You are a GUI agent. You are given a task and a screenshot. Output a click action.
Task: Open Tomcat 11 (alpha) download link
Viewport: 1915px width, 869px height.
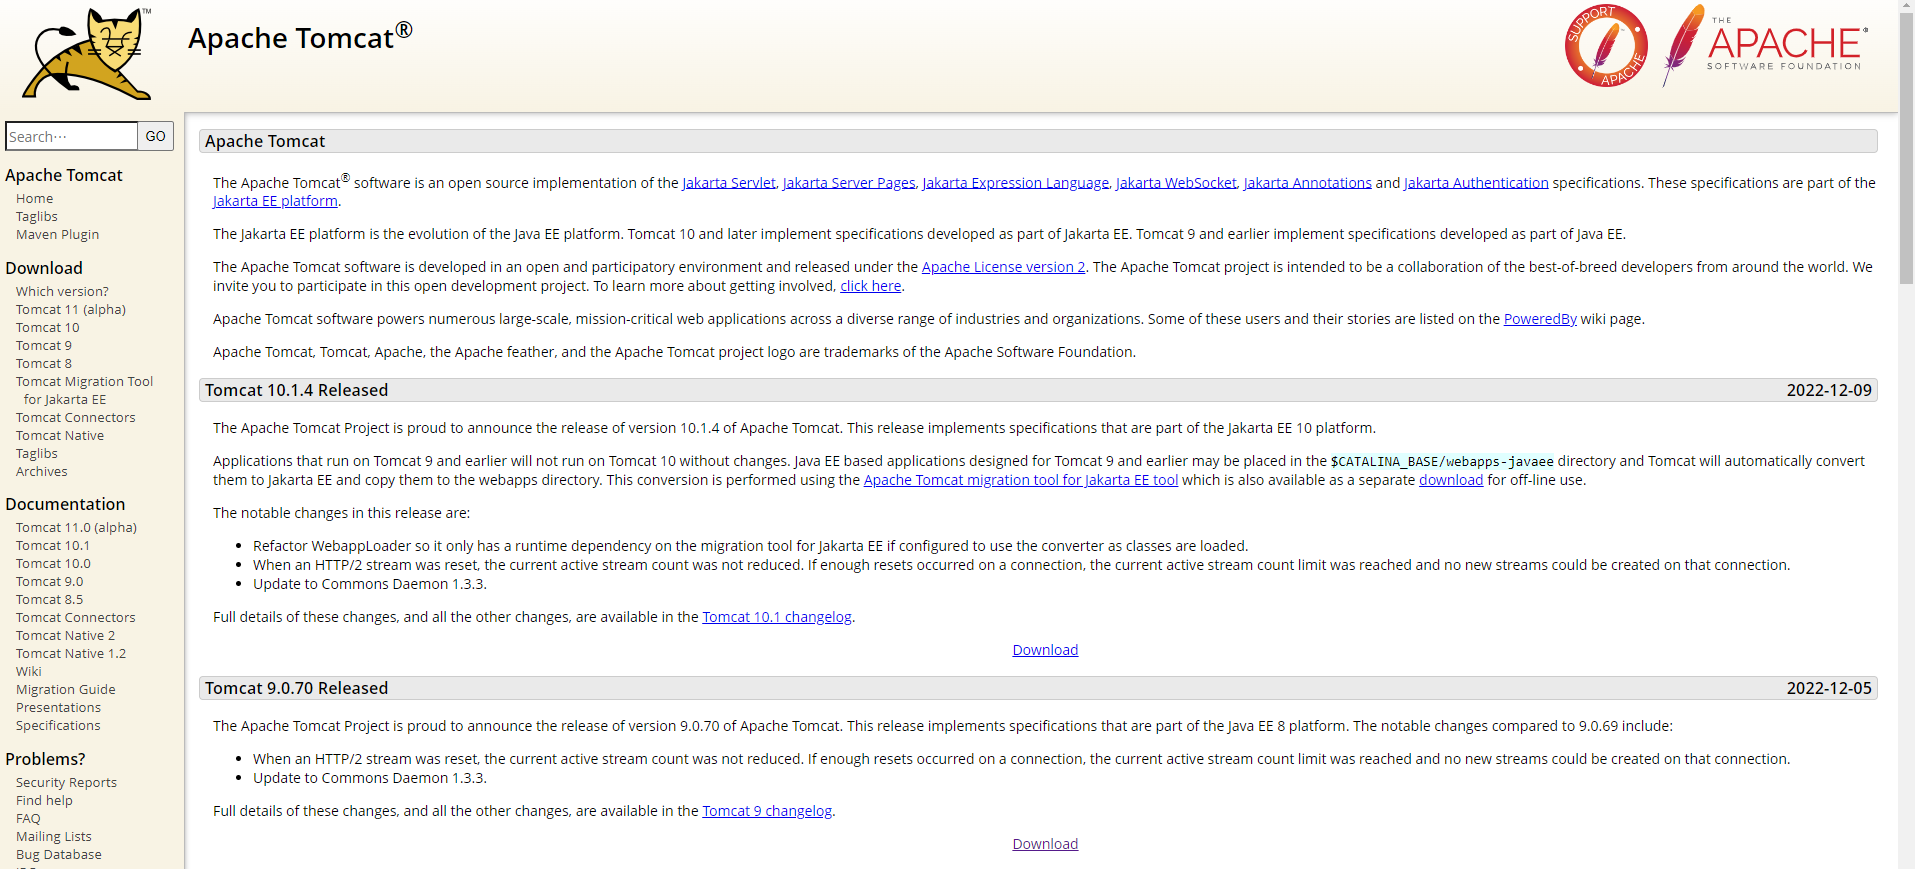coord(71,310)
